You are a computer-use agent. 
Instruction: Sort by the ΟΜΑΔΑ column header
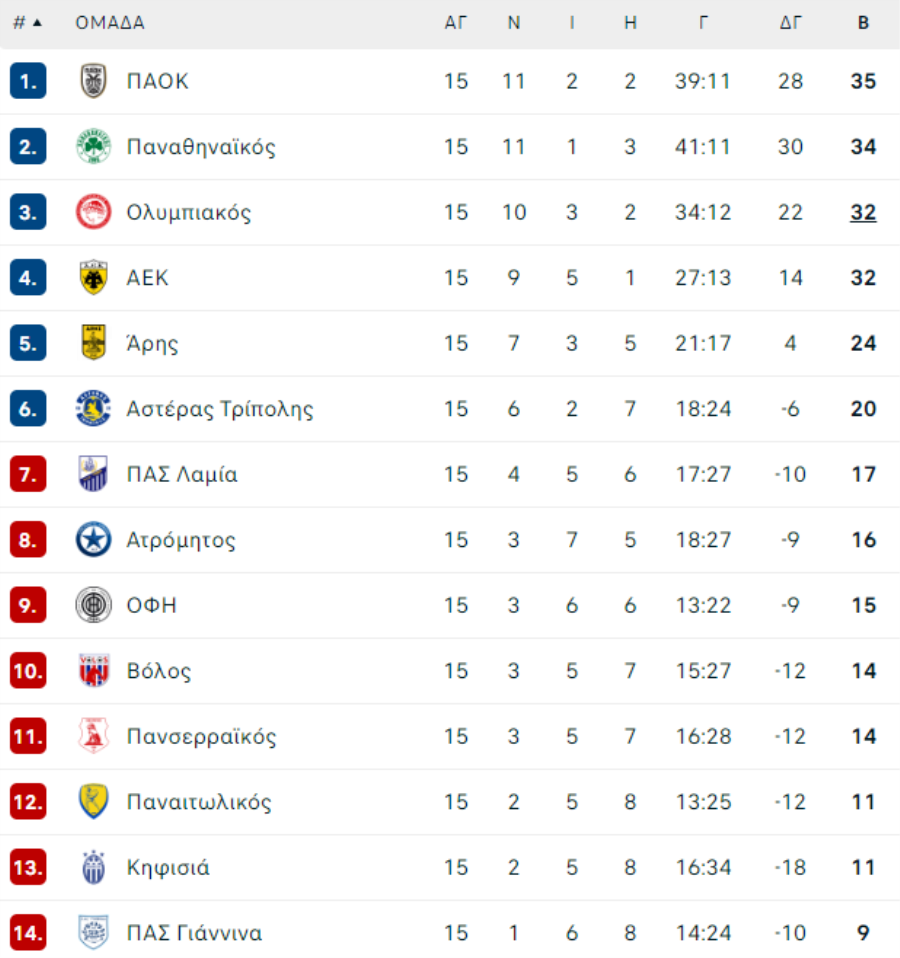coord(110,23)
